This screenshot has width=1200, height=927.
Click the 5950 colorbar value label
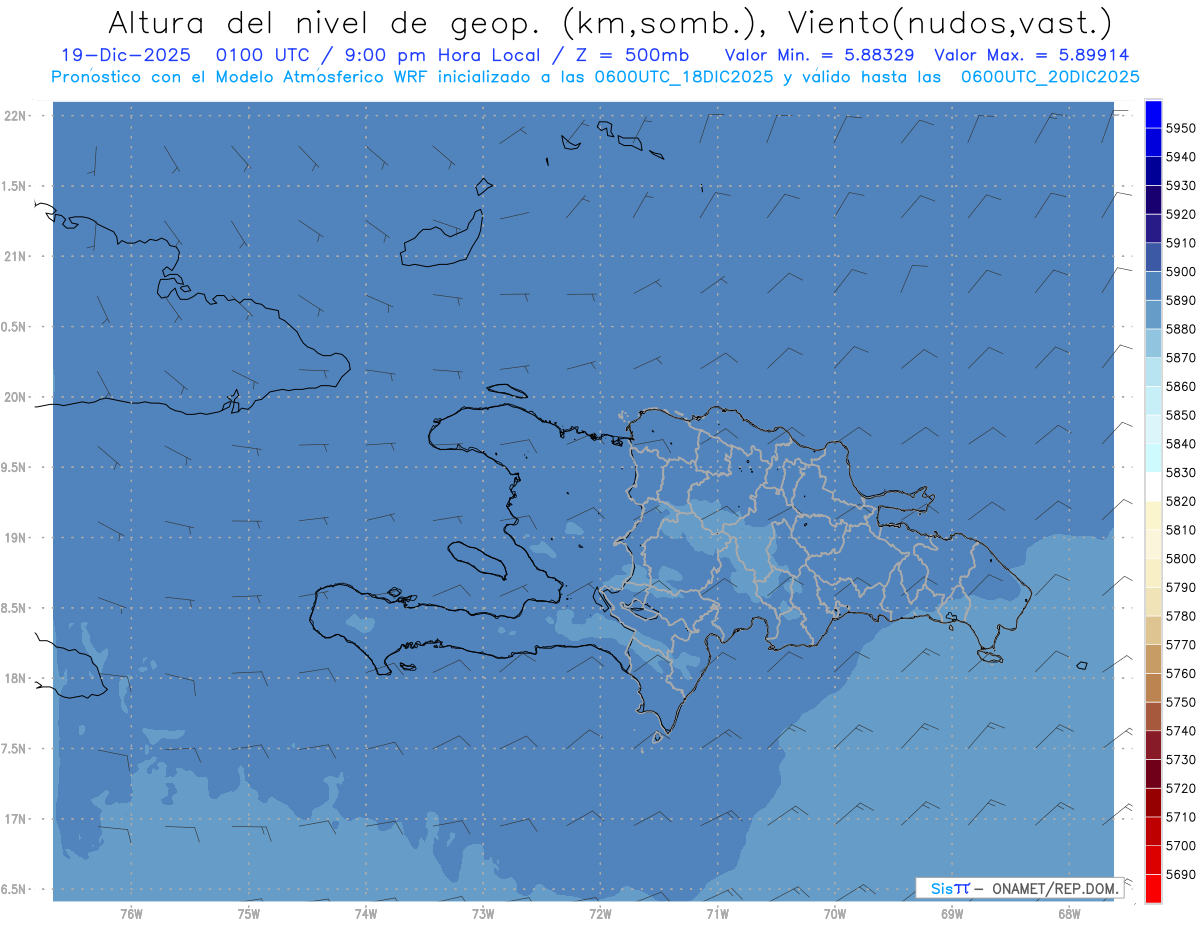[1180, 128]
